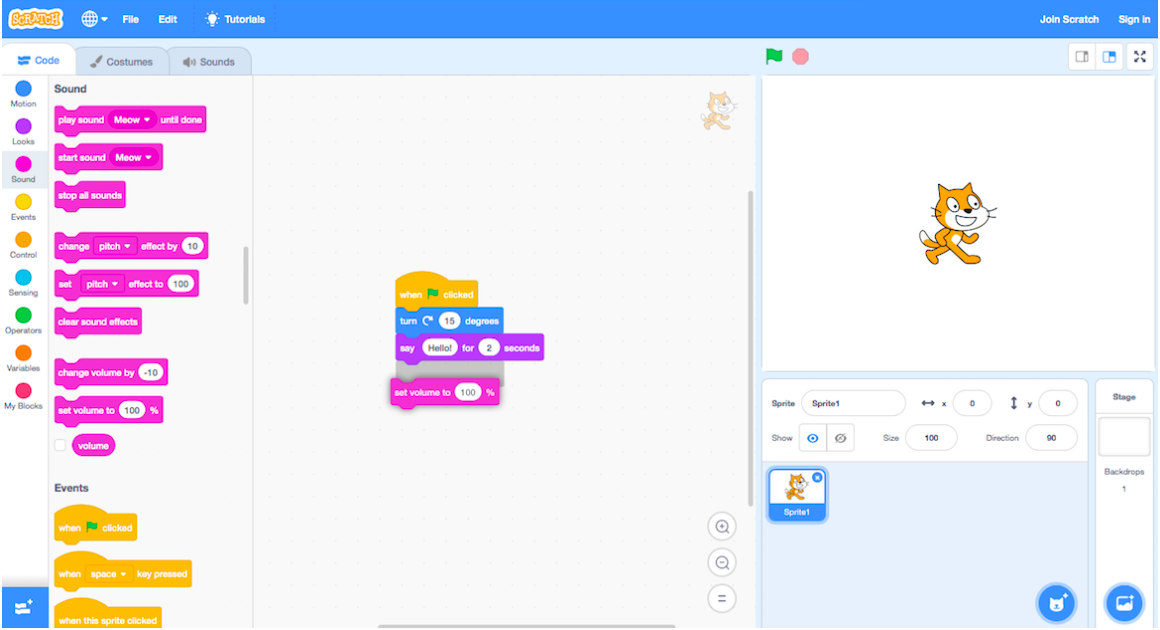The width and height of the screenshot is (1160, 630).
Task: Click the sprite x position field
Action: click(972, 403)
